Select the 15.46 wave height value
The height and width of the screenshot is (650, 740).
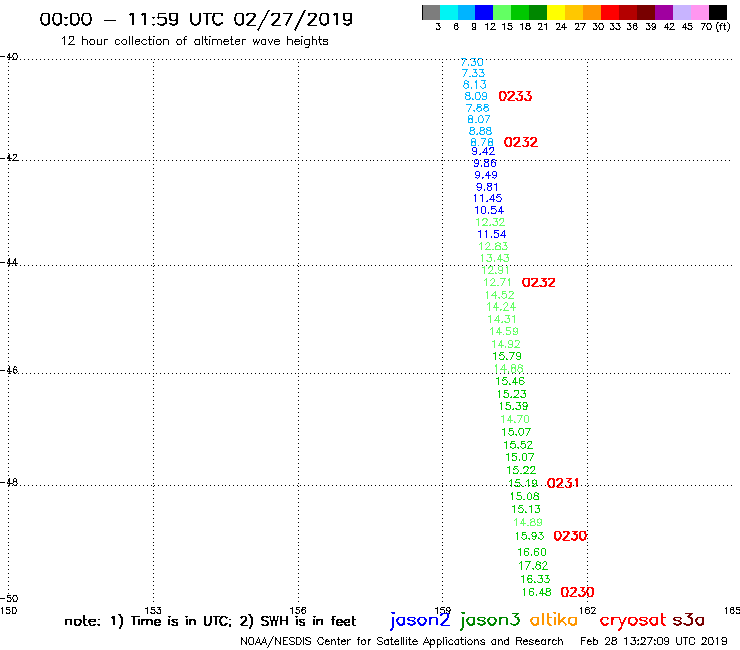(510, 381)
